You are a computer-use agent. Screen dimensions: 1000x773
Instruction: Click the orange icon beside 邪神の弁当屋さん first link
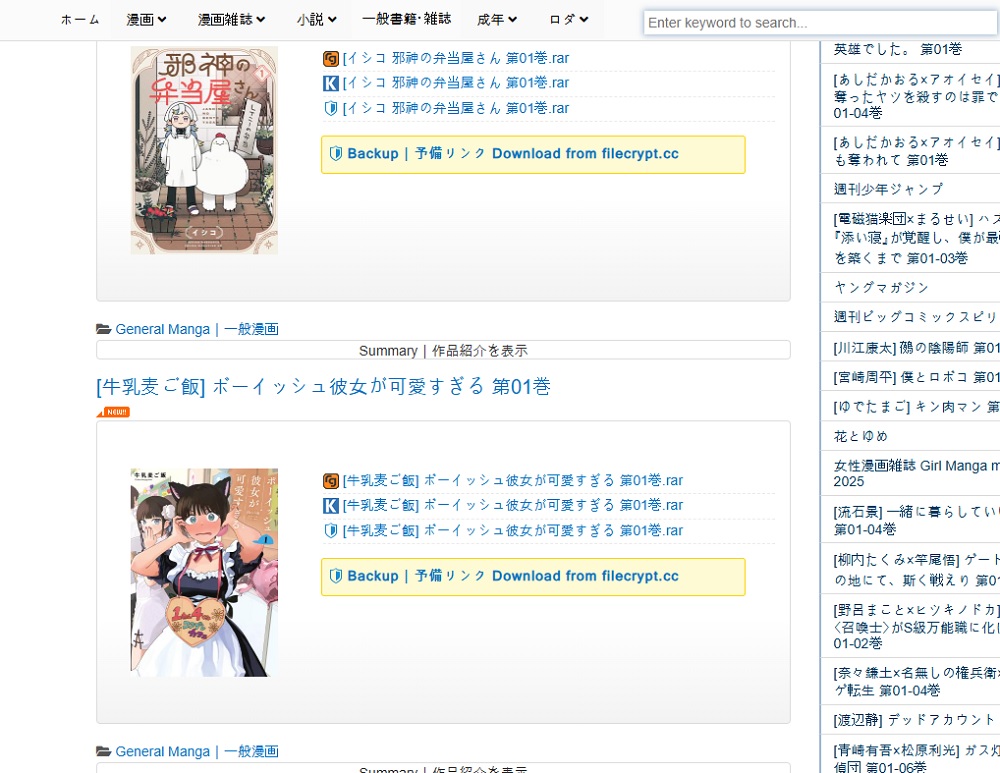pyautogui.click(x=331, y=59)
